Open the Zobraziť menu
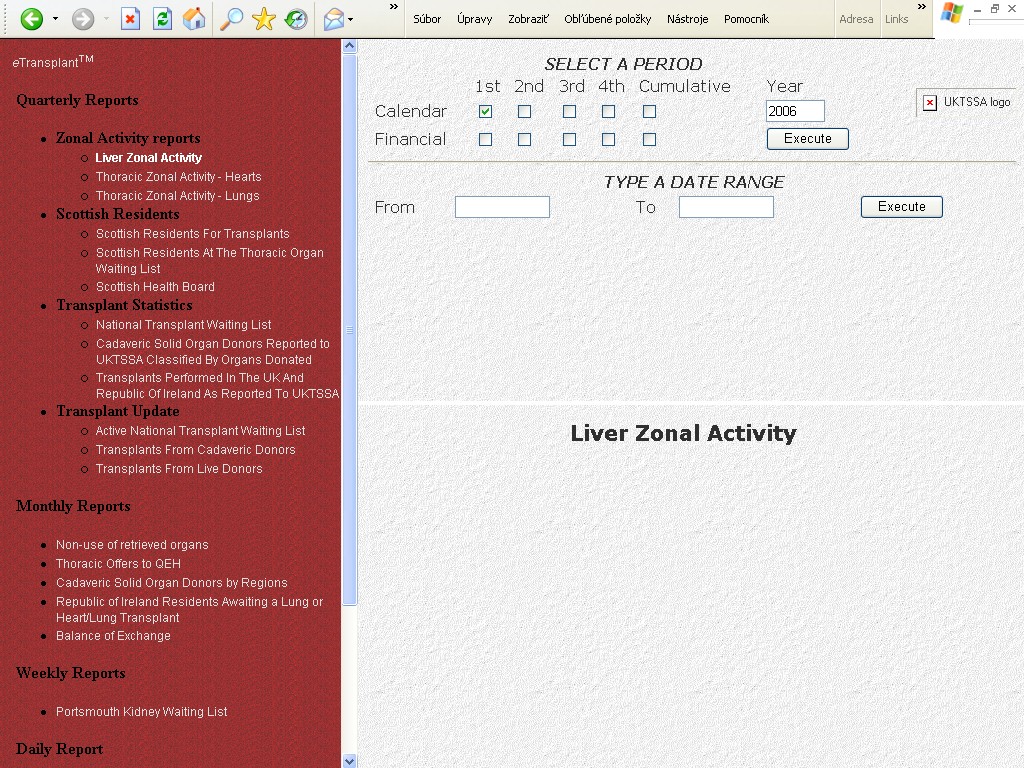Viewport: 1024px width, 768px height. click(528, 19)
